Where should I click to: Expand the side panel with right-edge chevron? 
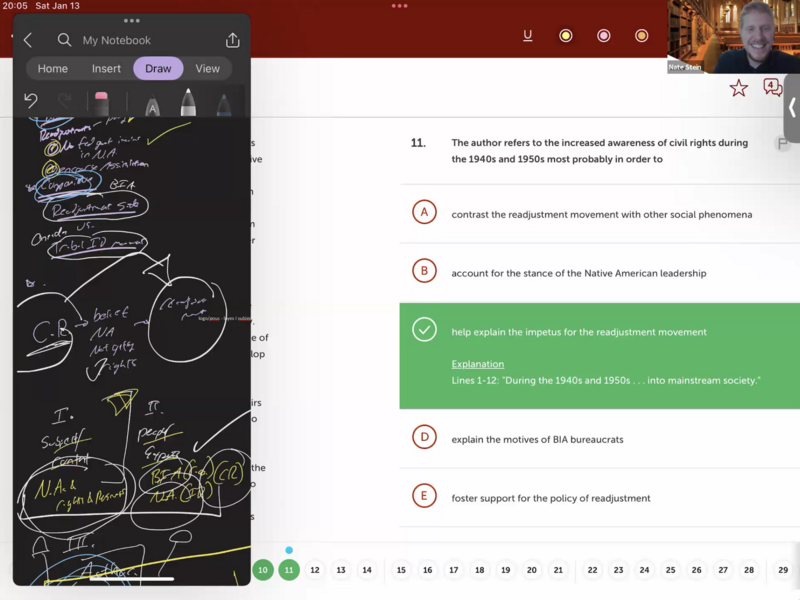[x=791, y=107]
